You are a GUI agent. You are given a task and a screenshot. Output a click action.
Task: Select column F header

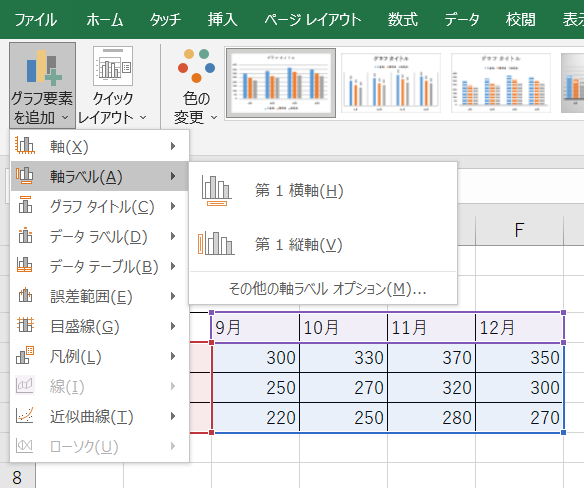pyautogui.click(x=520, y=230)
